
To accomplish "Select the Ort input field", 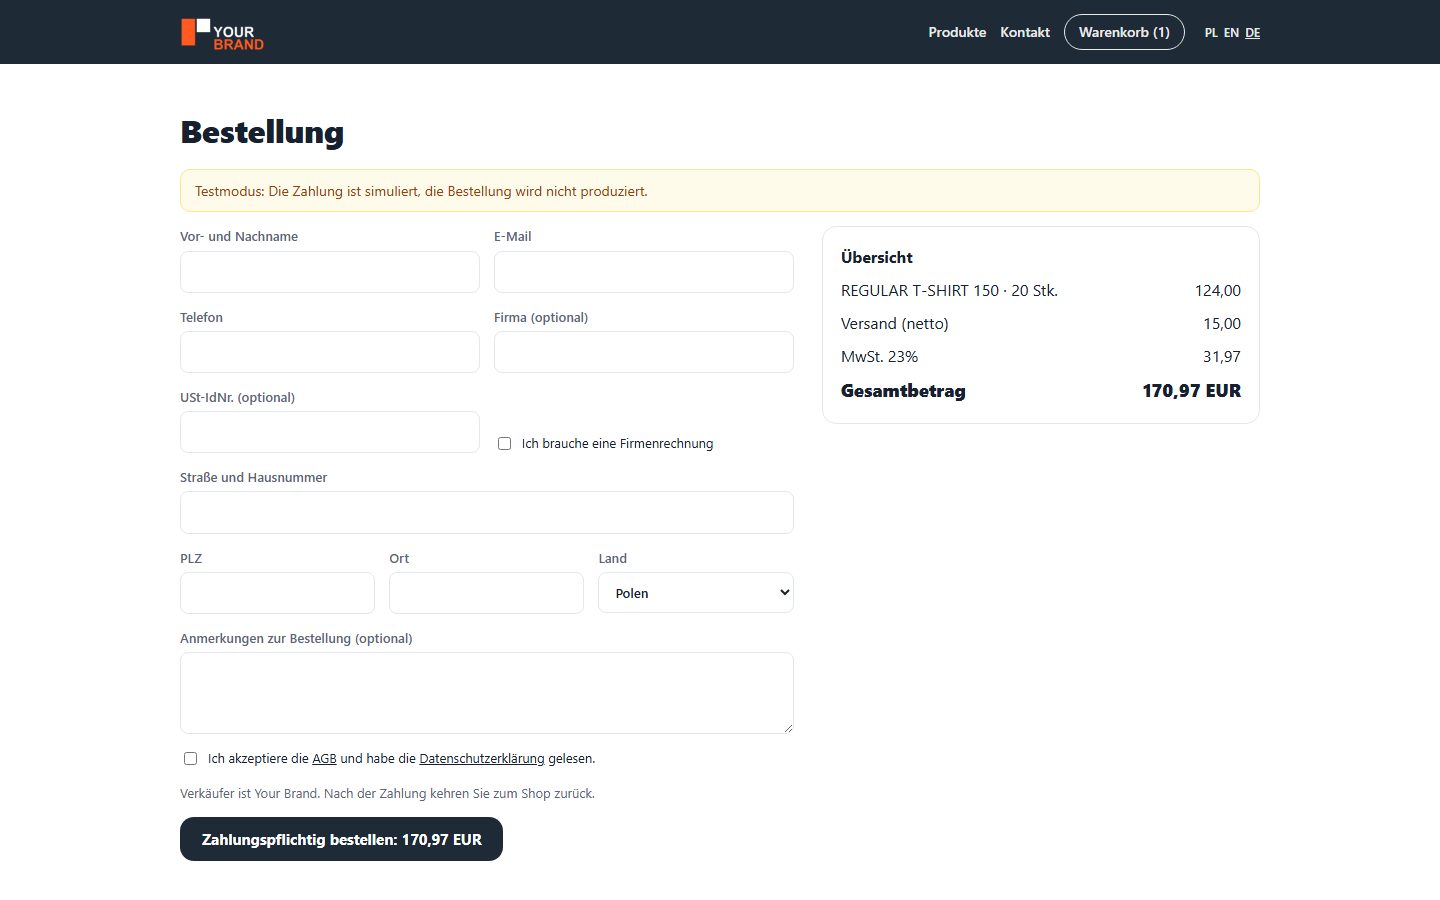I will pos(486,593).
